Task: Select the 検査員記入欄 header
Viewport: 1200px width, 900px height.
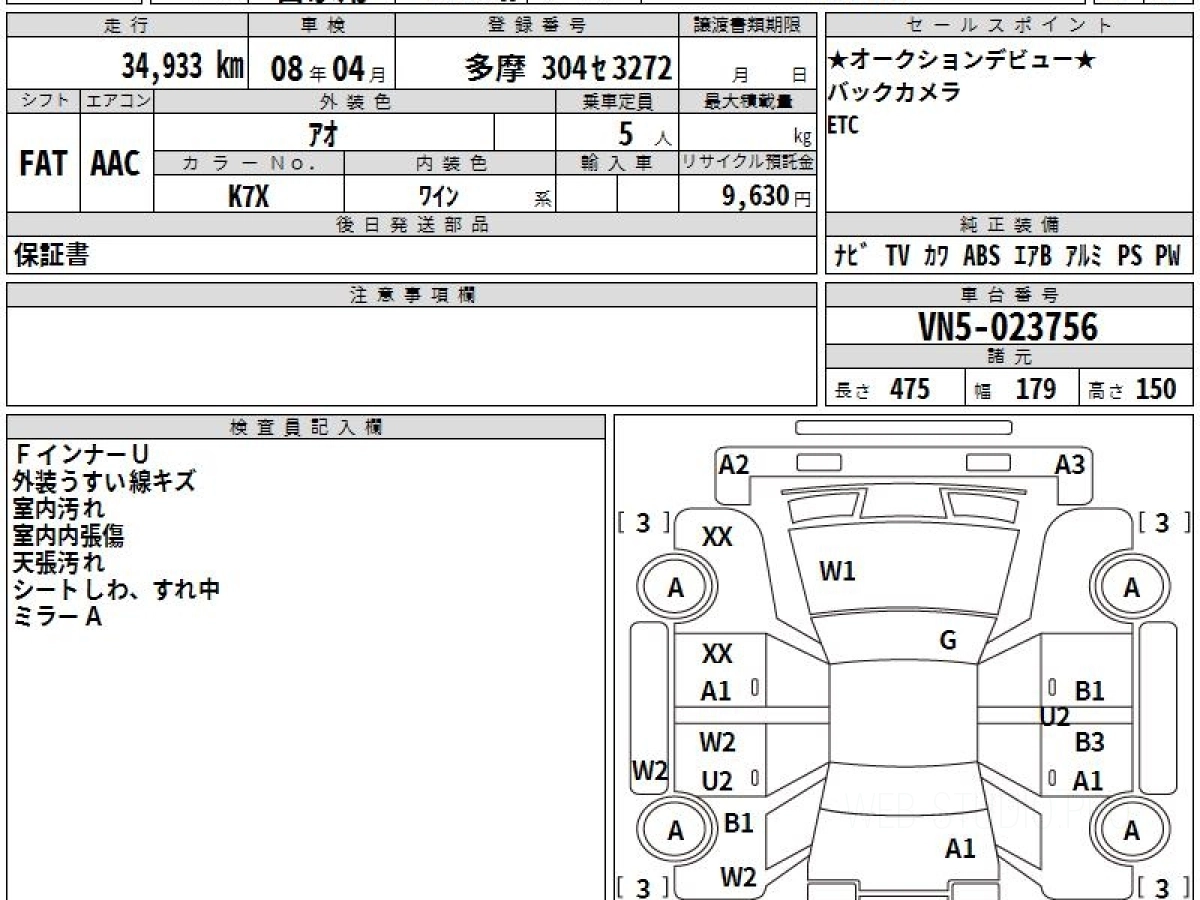Action: coord(306,427)
